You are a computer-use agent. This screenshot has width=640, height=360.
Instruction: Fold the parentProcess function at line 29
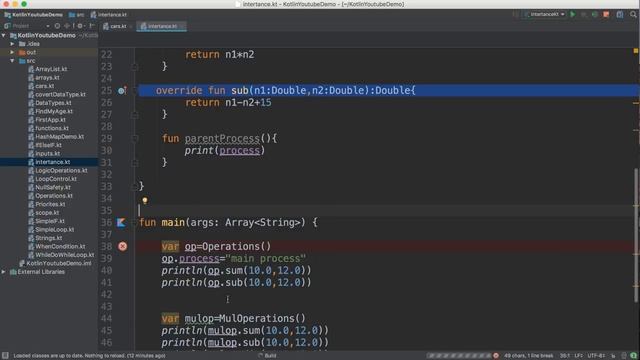click(x=134, y=139)
